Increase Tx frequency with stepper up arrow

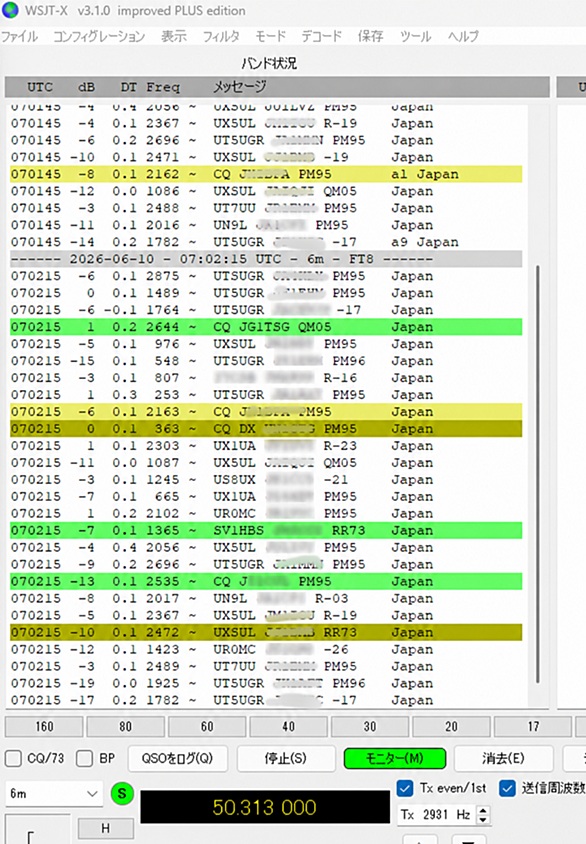click(x=483, y=810)
